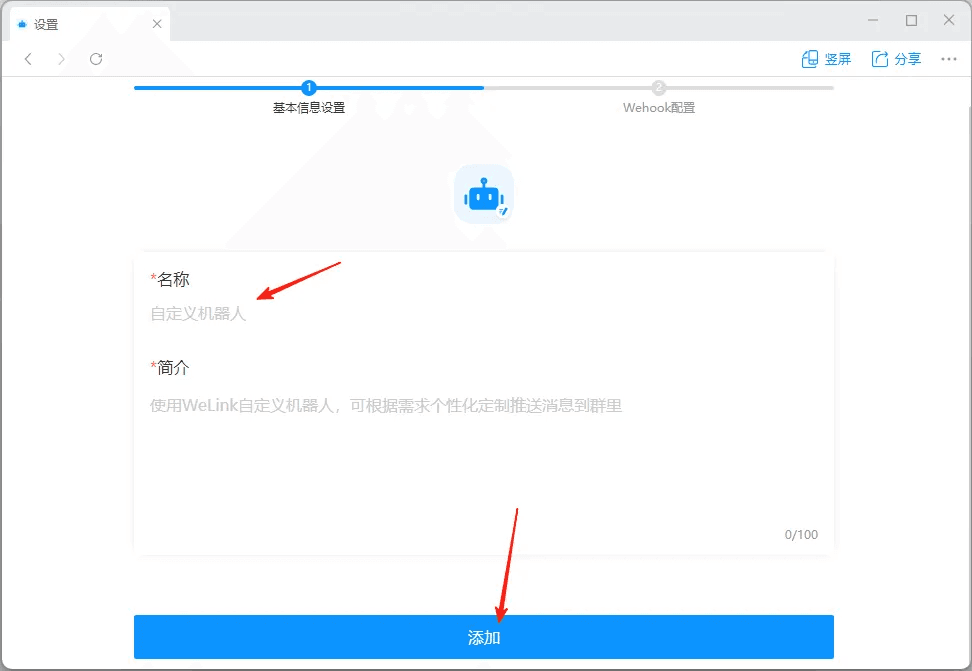Click the blue step progress bar
This screenshot has height=671, width=972.
pos(220,88)
